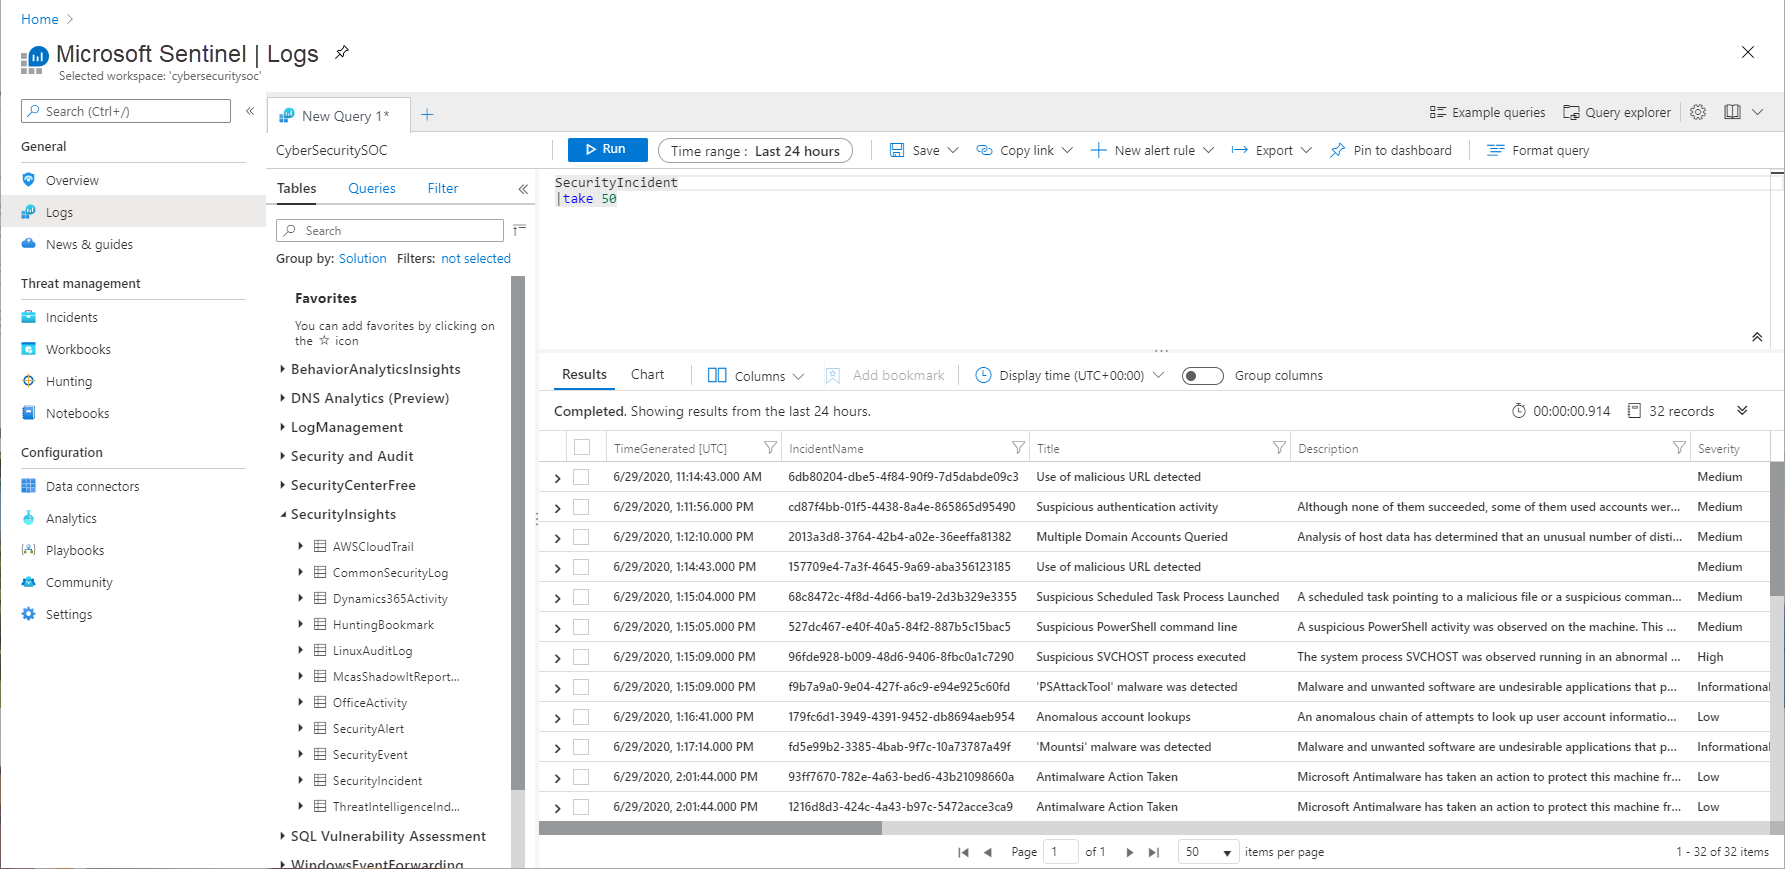1785x869 pixels.
Task: Open the items per page dropdown
Action: click(x=1208, y=852)
